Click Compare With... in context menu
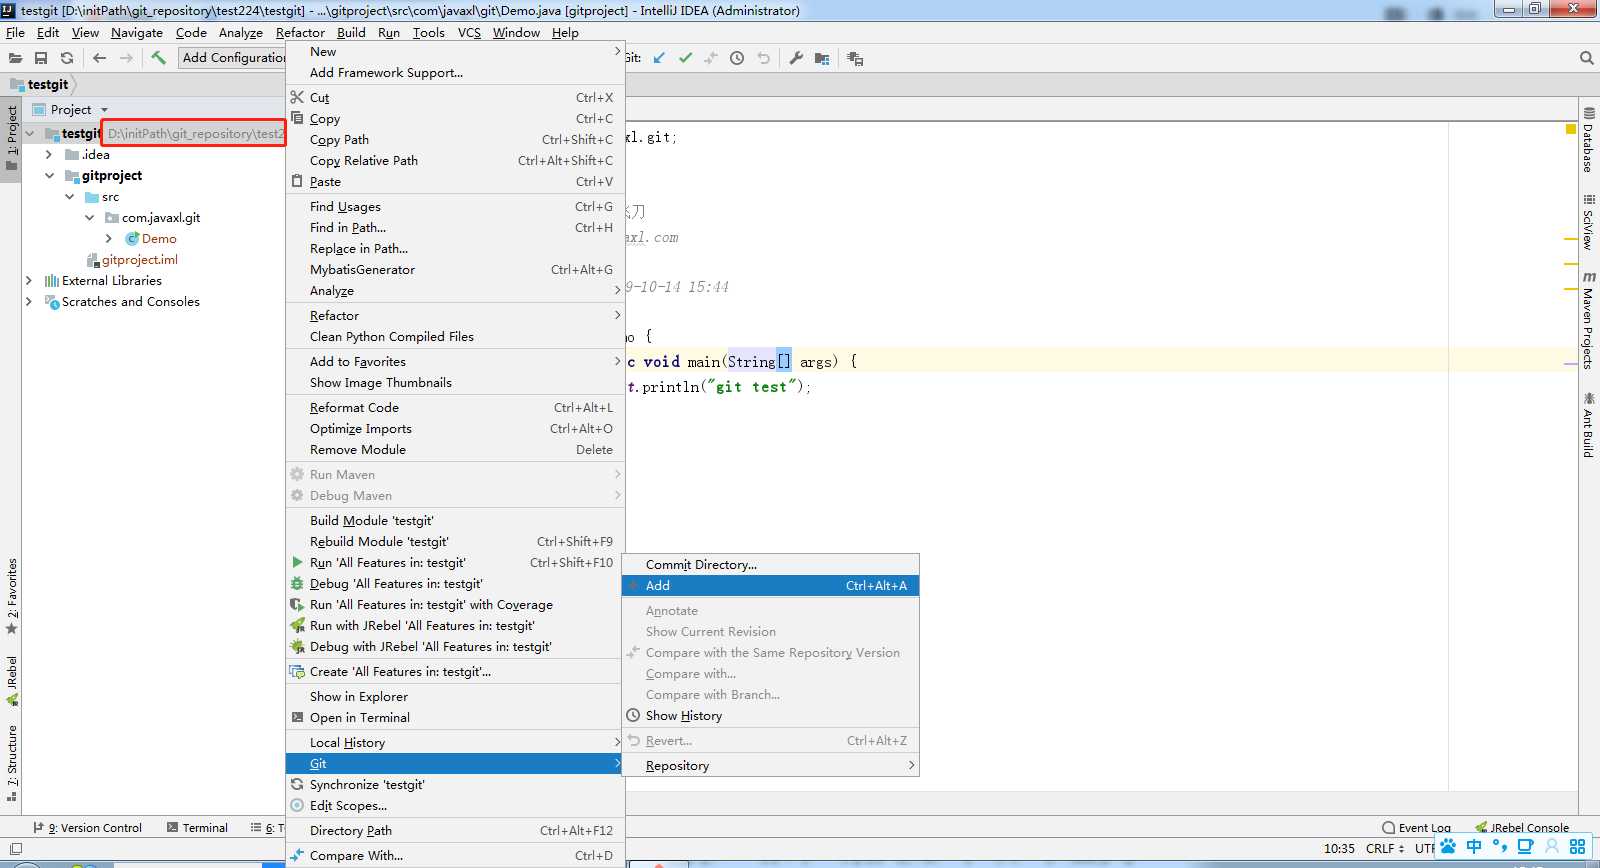Screen dimensions: 1600x868 click(455, 855)
